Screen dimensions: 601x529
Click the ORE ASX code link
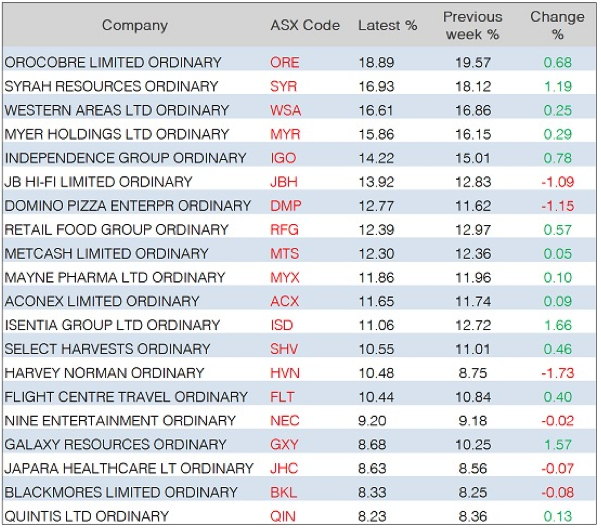[x=284, y=62]
